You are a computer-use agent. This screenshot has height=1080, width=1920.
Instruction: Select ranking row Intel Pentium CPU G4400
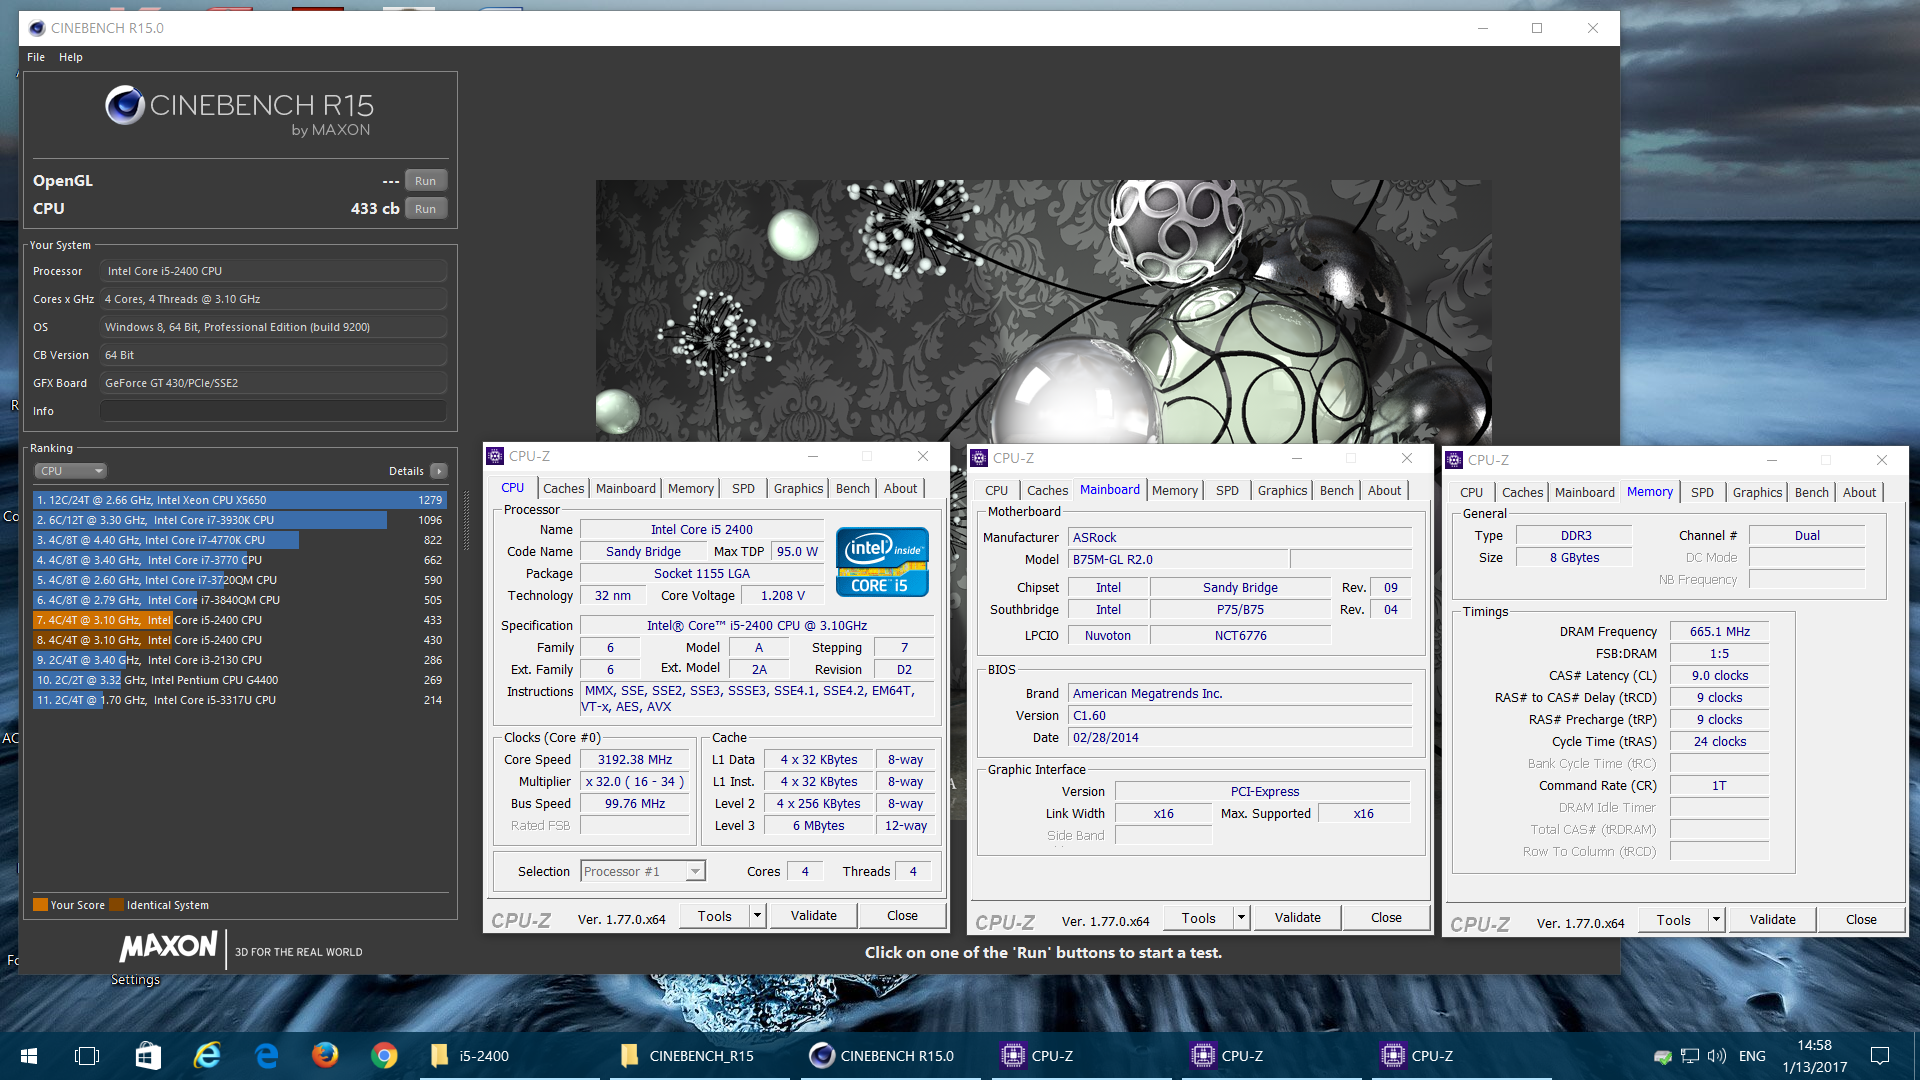pyautogui.click(x=239, y=680)
